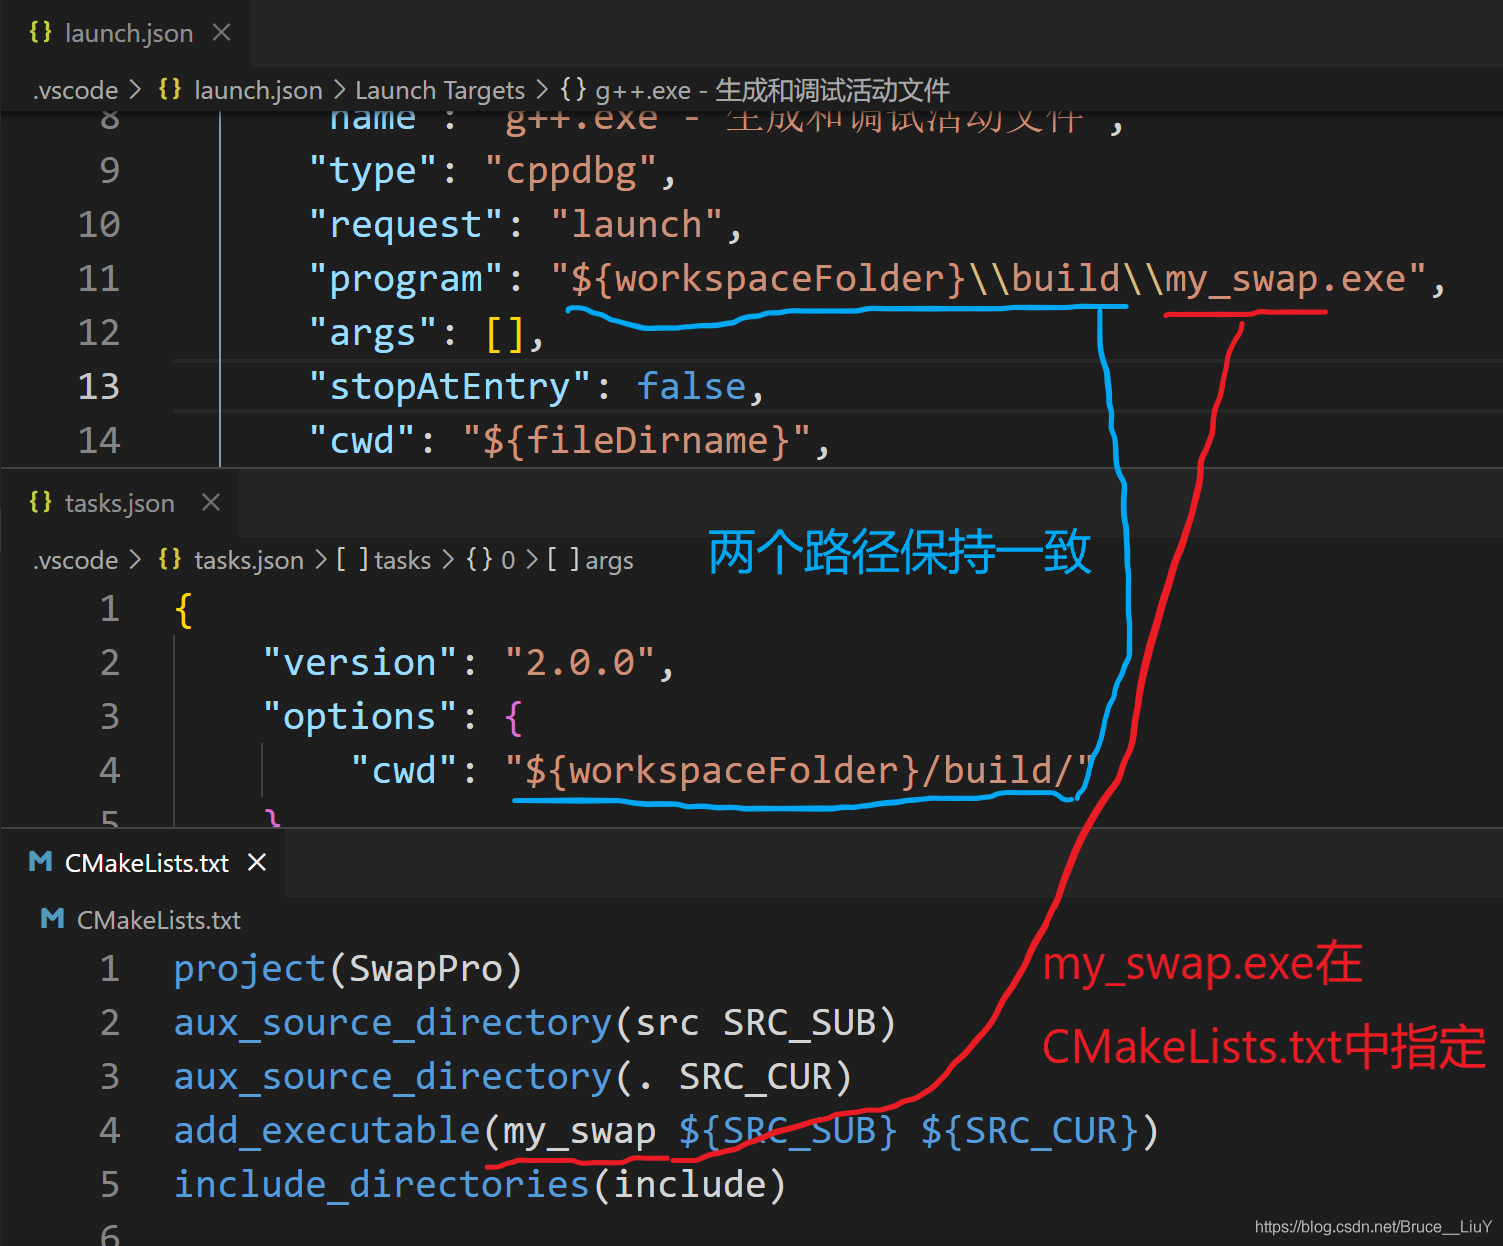Click aux_source_directory(src SRC_SUB) line
This screenshot has width=1503, height=1246.
click(x=535, y=1023)
